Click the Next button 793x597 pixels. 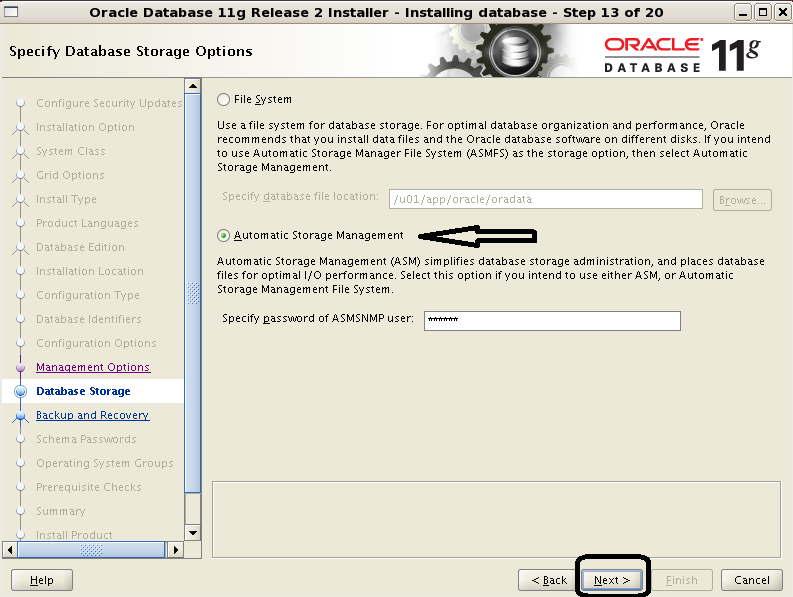pyautogui.click(x=611, y=580)
